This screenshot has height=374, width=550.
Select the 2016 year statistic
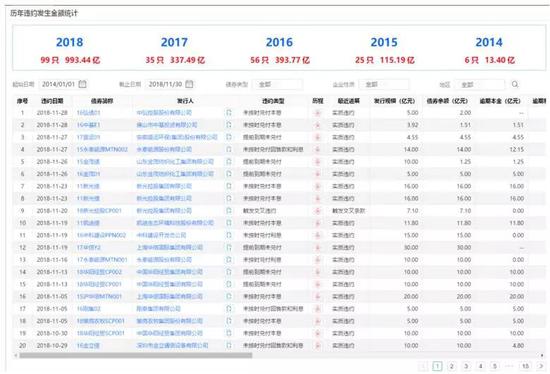point(280,50)
